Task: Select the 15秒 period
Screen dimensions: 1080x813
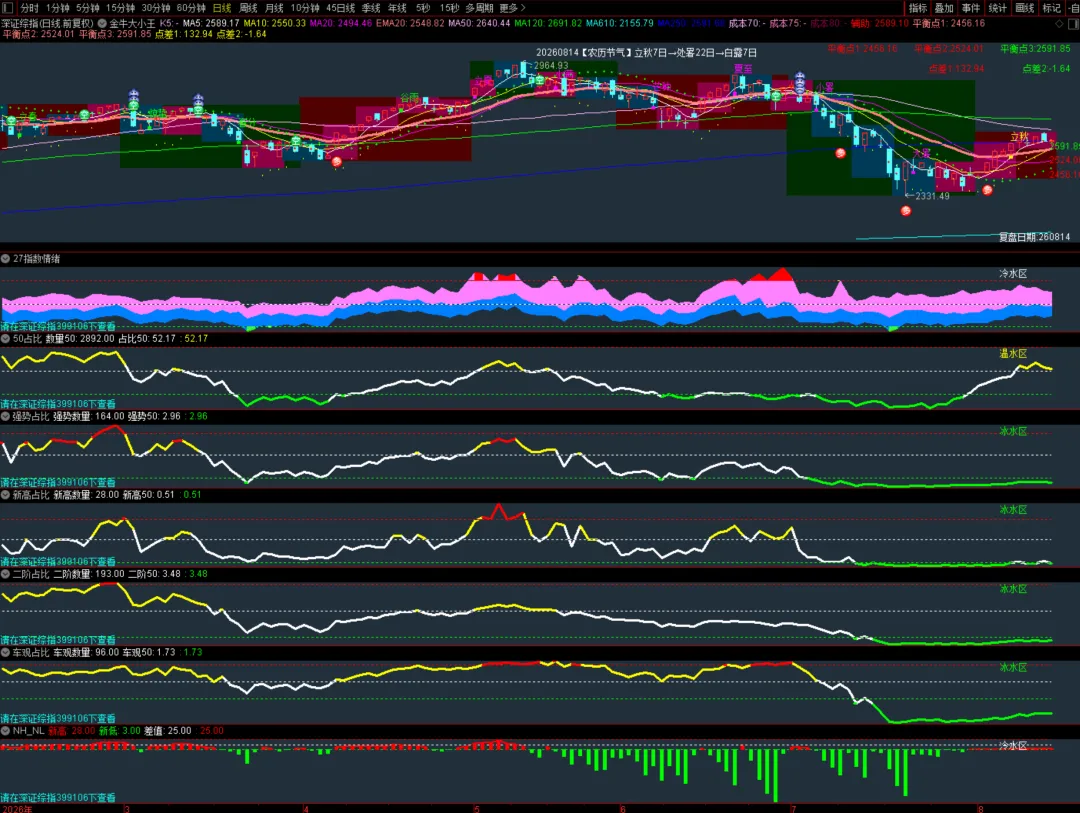Action: (x=449, y=8)
